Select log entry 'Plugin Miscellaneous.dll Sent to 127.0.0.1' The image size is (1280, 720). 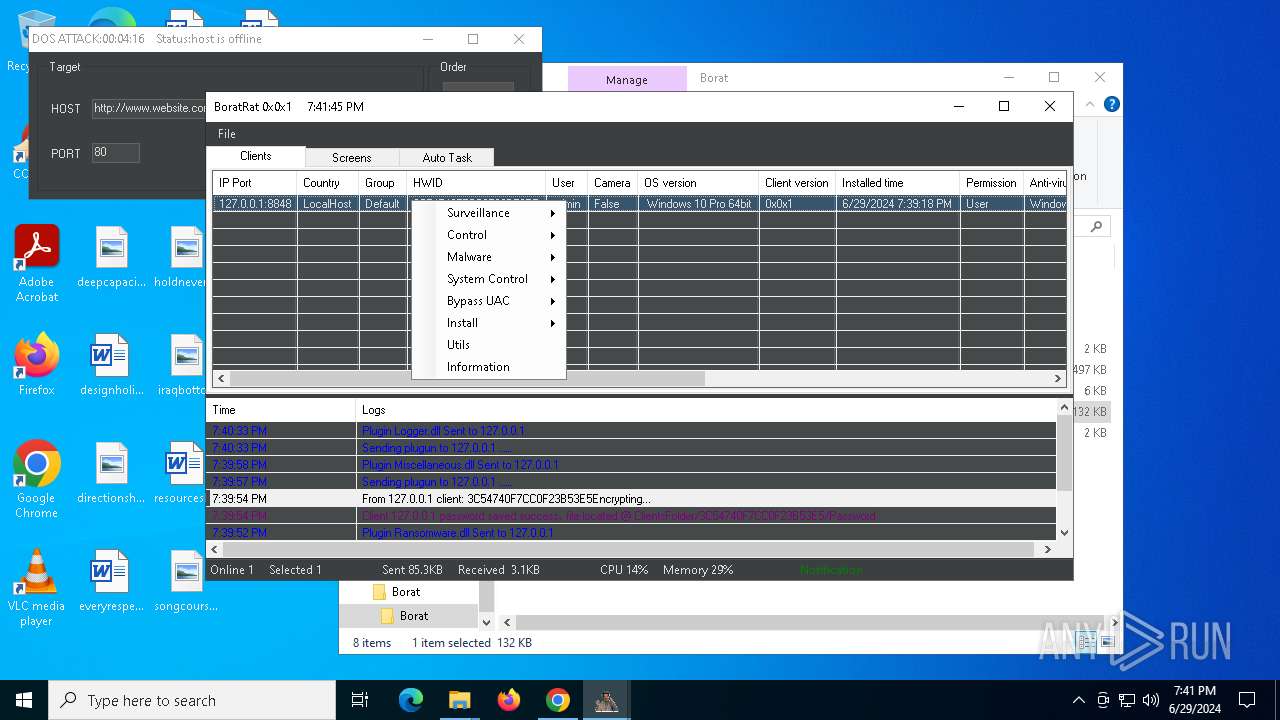[631, 465]
